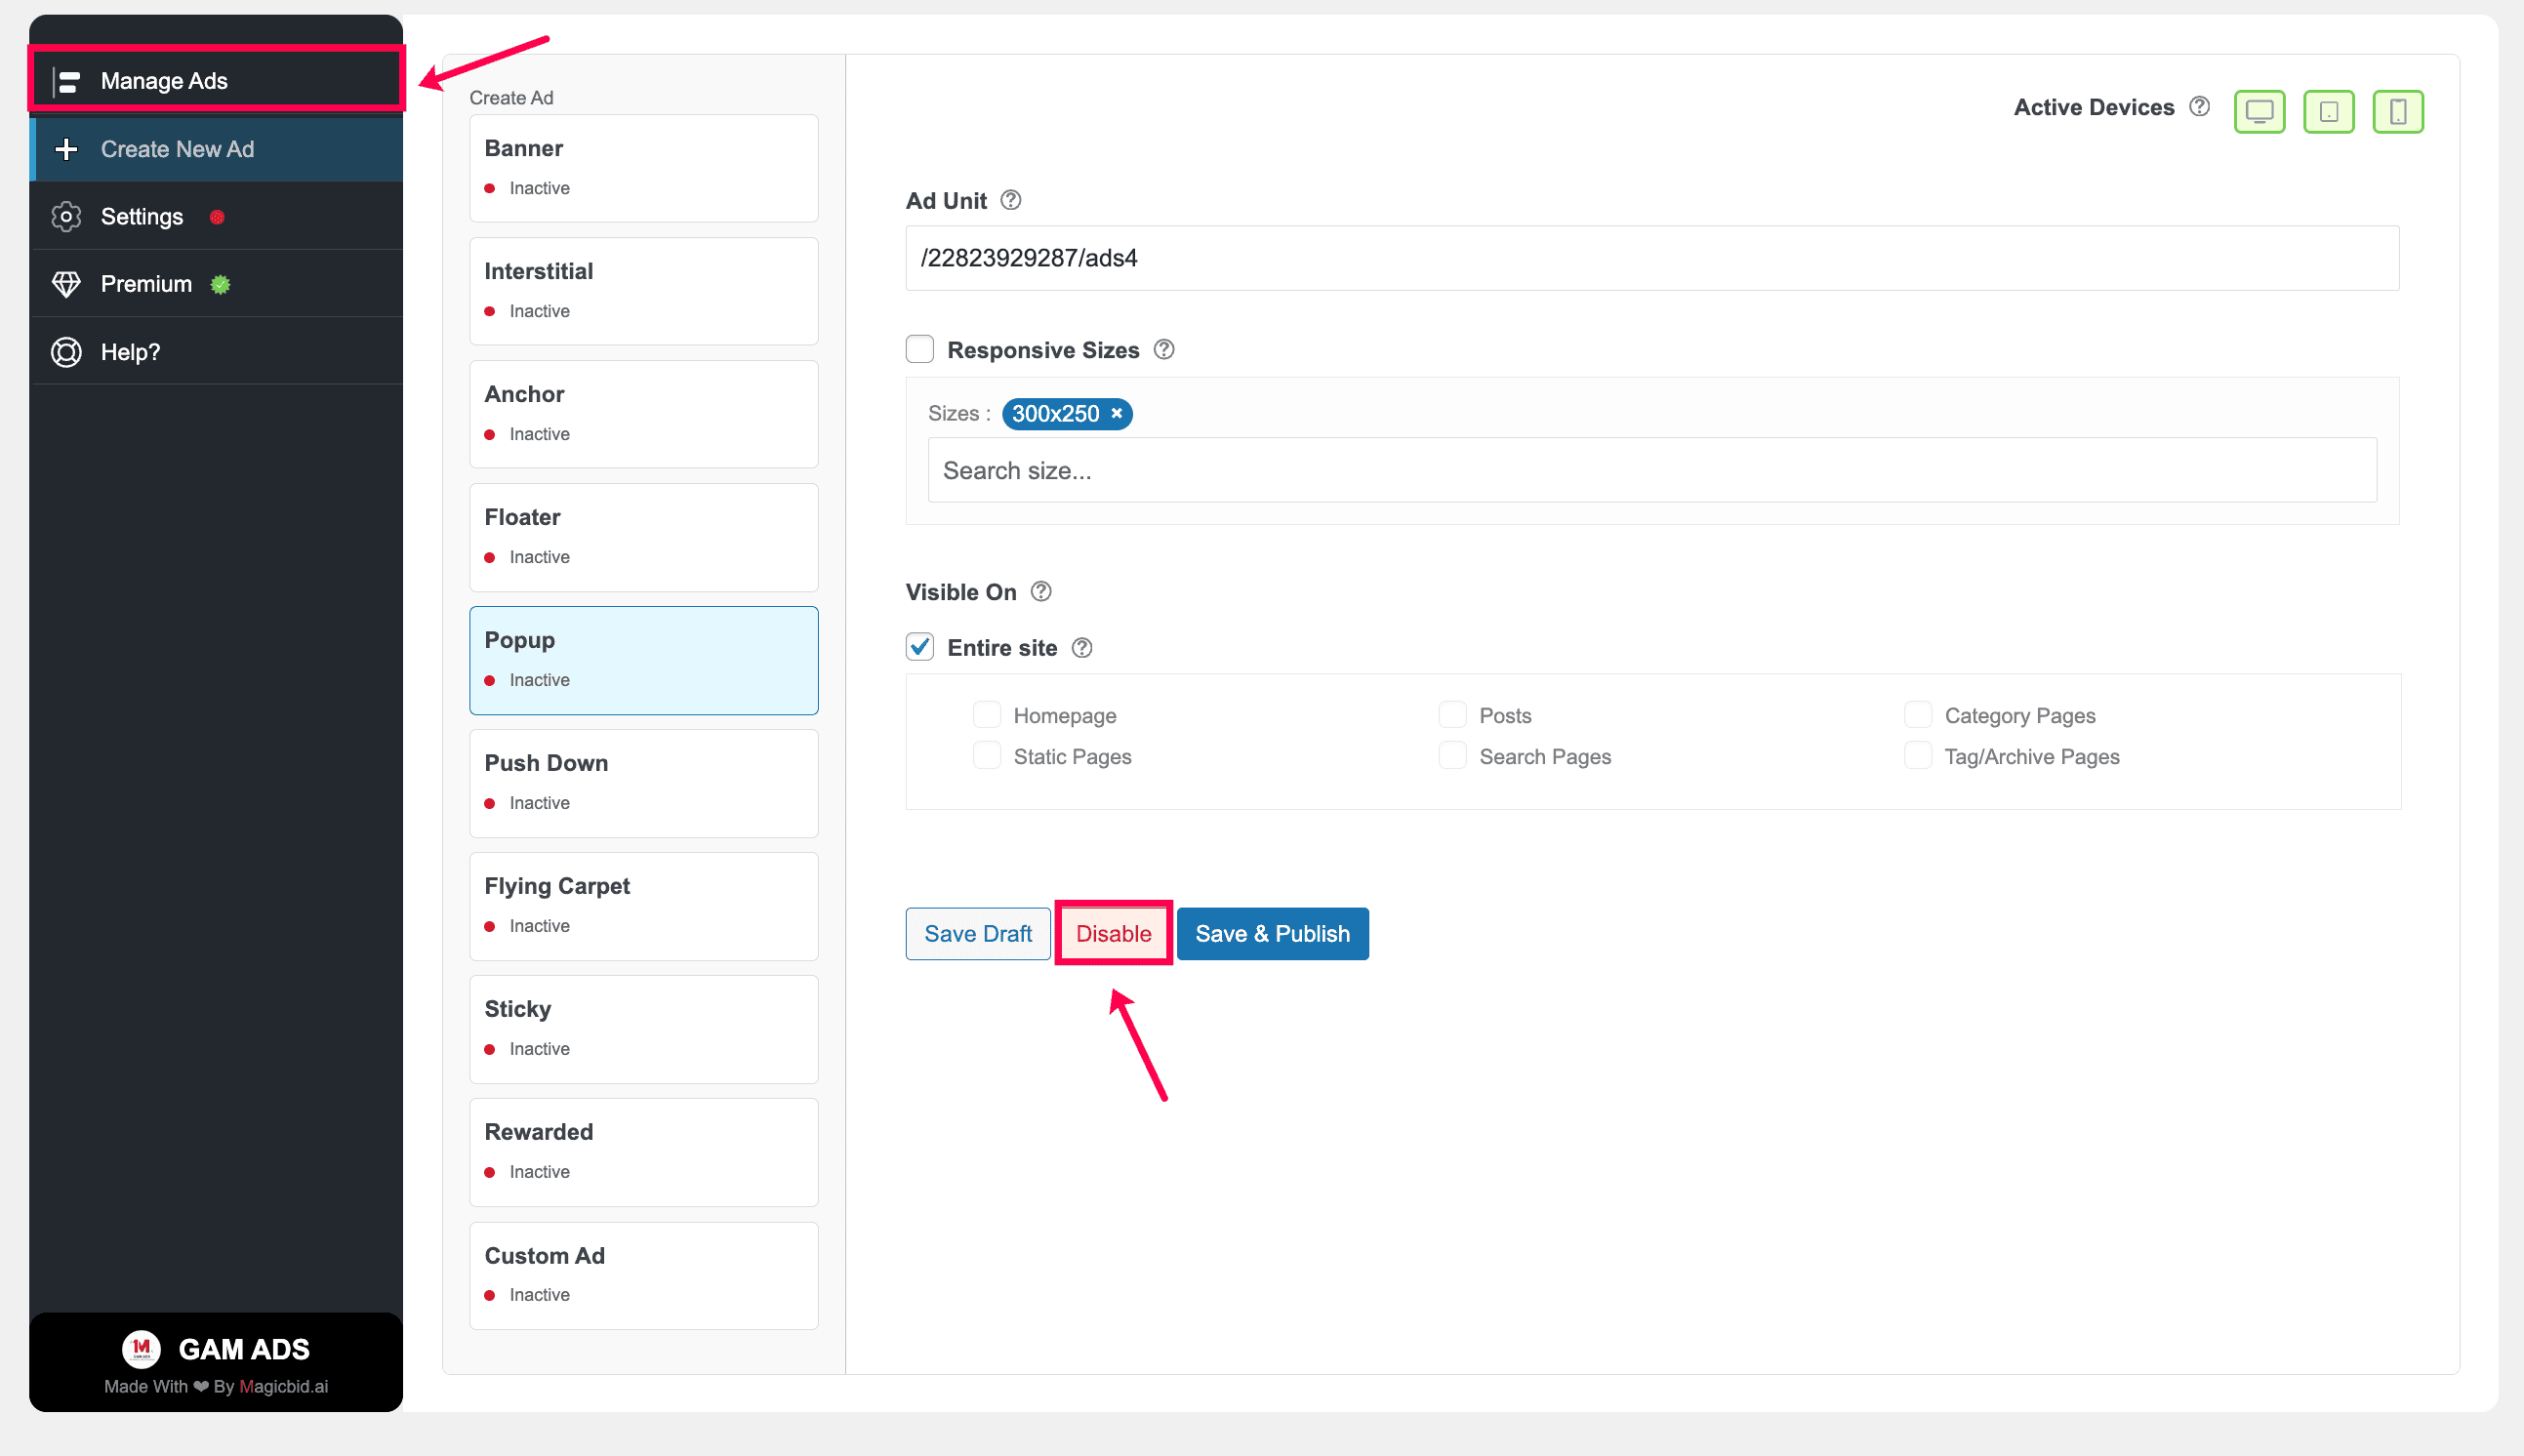Viewport: 2524px width, 1456px height.
Task: Click the Ad Unit help question icon
Action: (x=1010, y=200)
